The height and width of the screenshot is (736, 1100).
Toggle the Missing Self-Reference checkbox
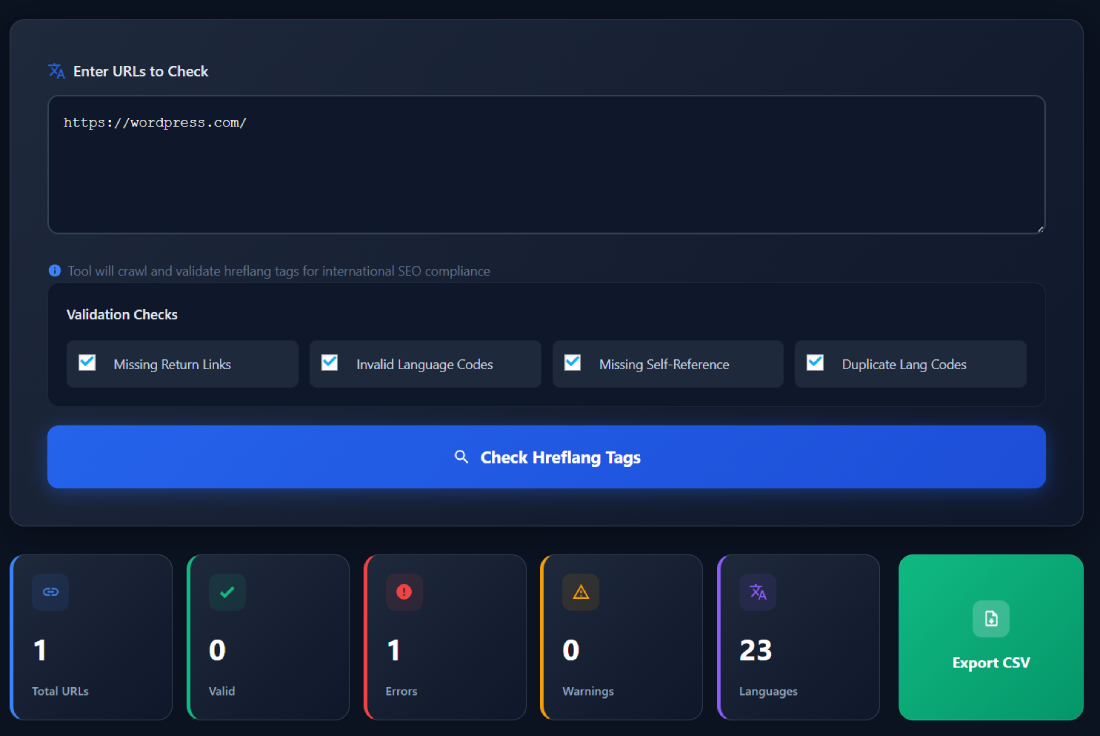(572, 364)
